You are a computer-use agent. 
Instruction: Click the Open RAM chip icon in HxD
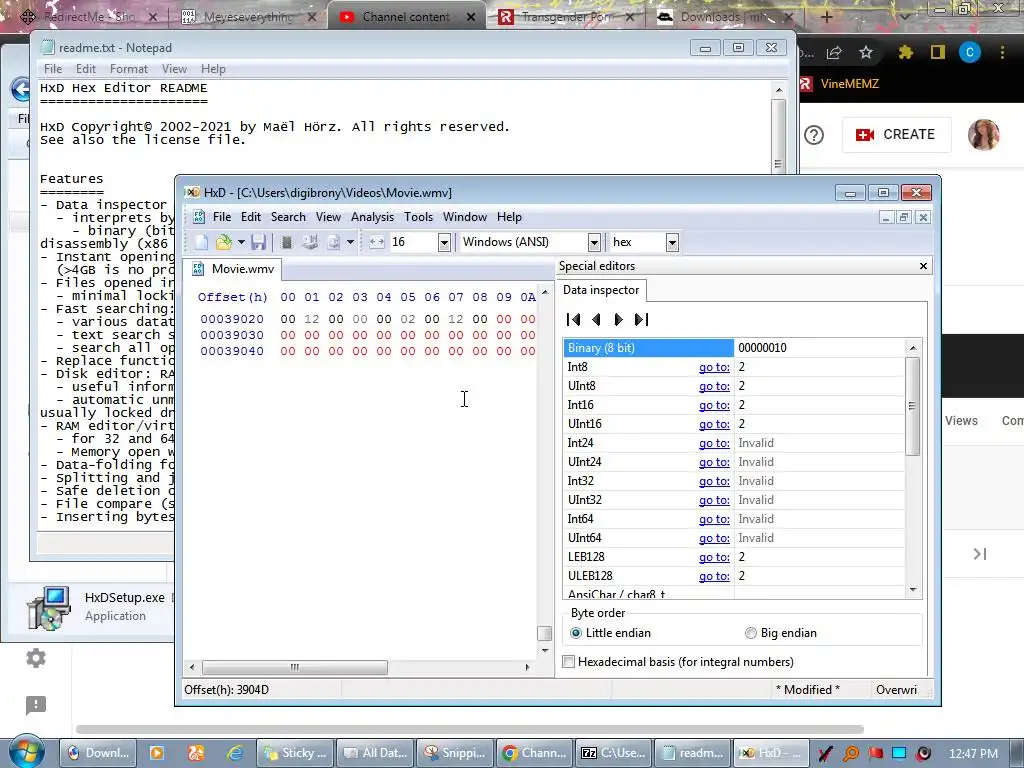(x=286, y=242)
